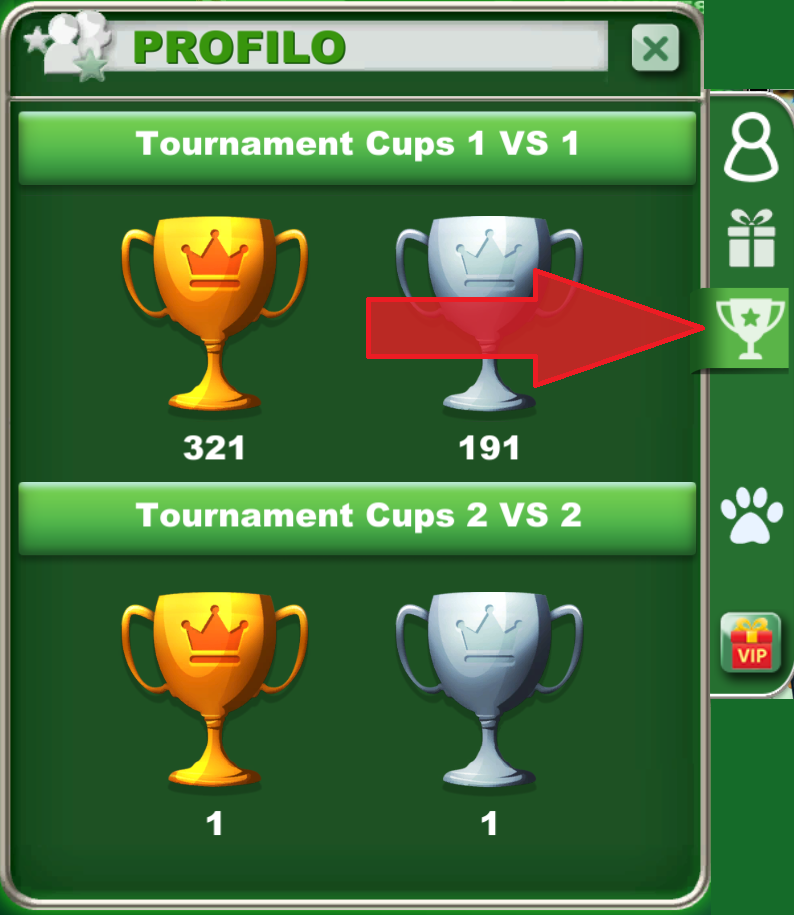Click the Tournament Cups 2 VS 2 header
The width and height of the screenshot is (794, 915).
coord(357,518)
